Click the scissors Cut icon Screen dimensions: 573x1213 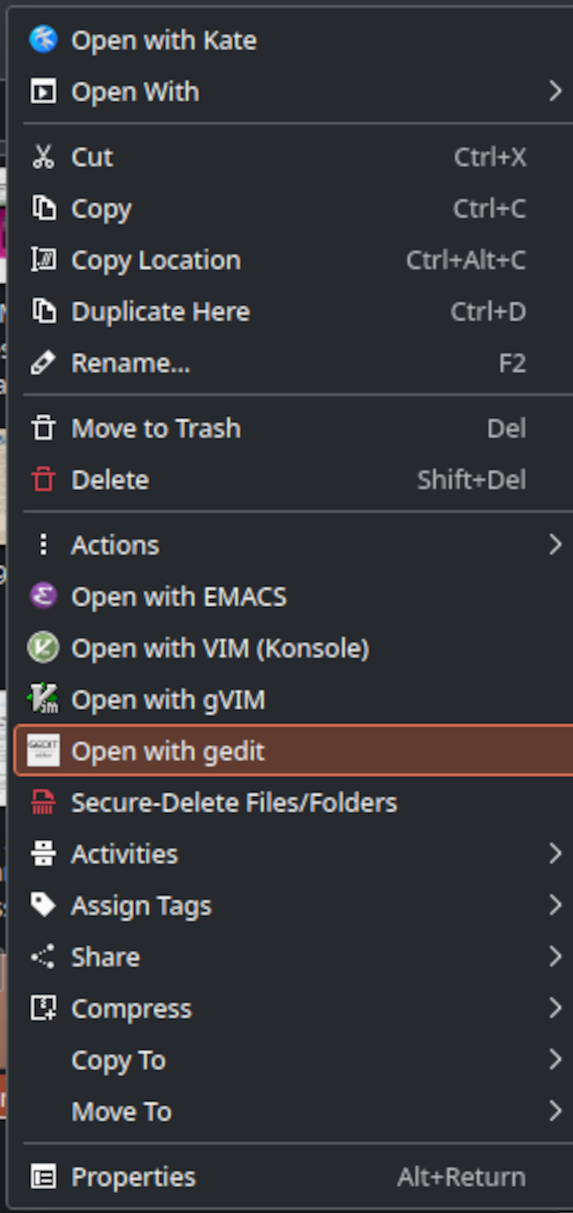click(43, 157)
